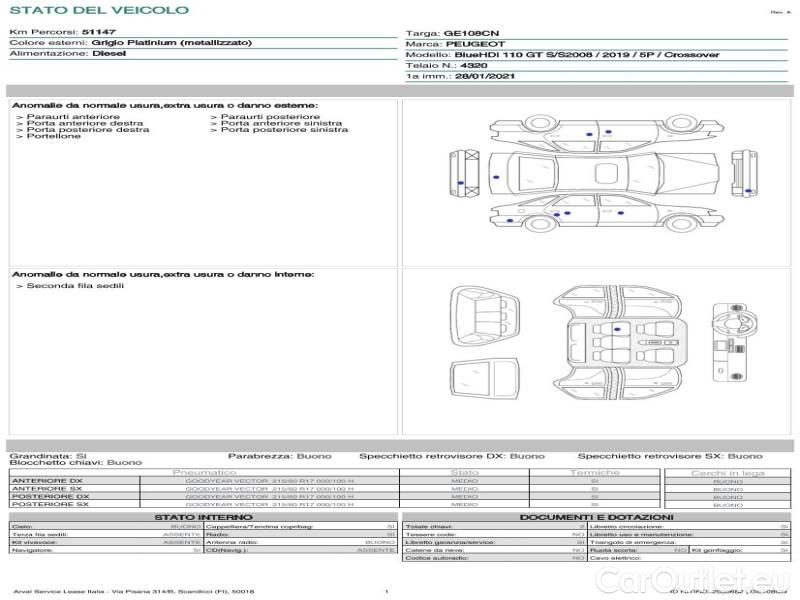
Task: Click the interior seats layout diagram
Action: tap(617, 340)
